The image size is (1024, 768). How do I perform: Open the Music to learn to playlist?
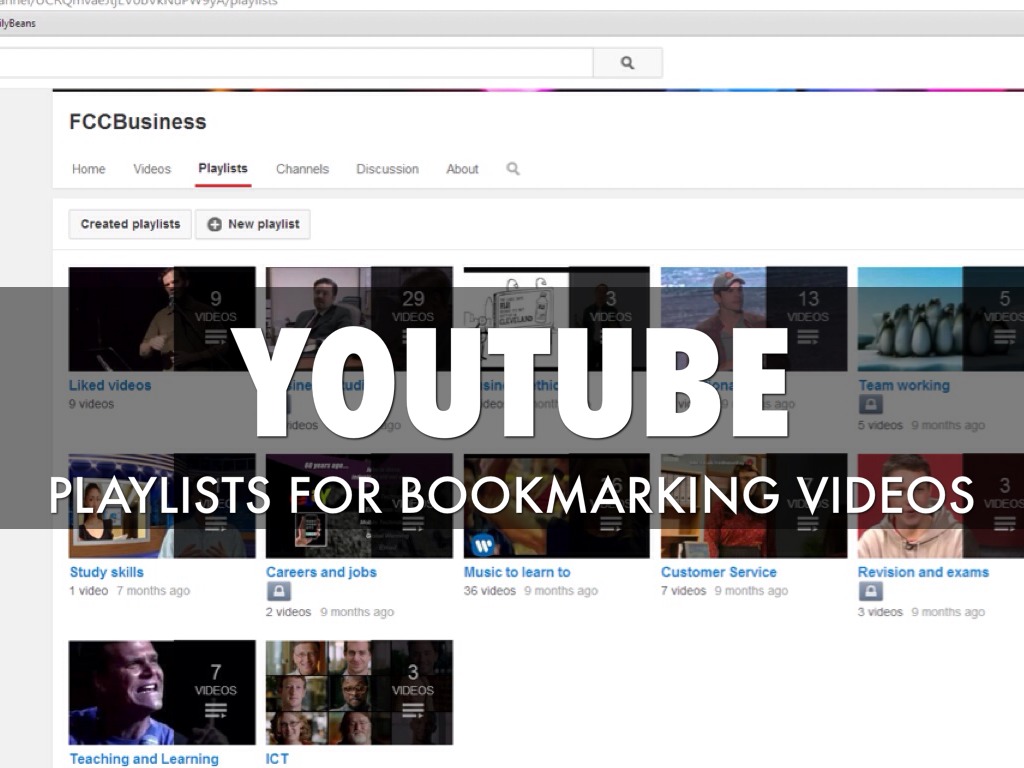516,572
